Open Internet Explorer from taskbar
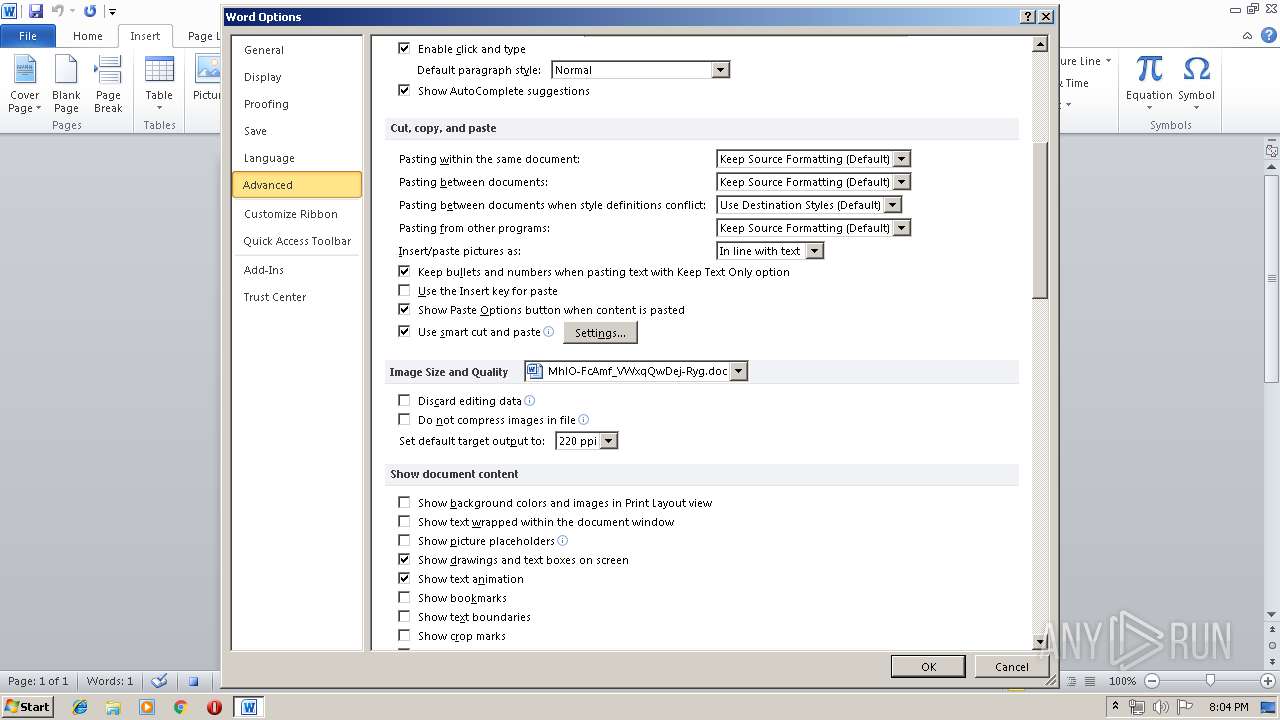 click(80, 707)
